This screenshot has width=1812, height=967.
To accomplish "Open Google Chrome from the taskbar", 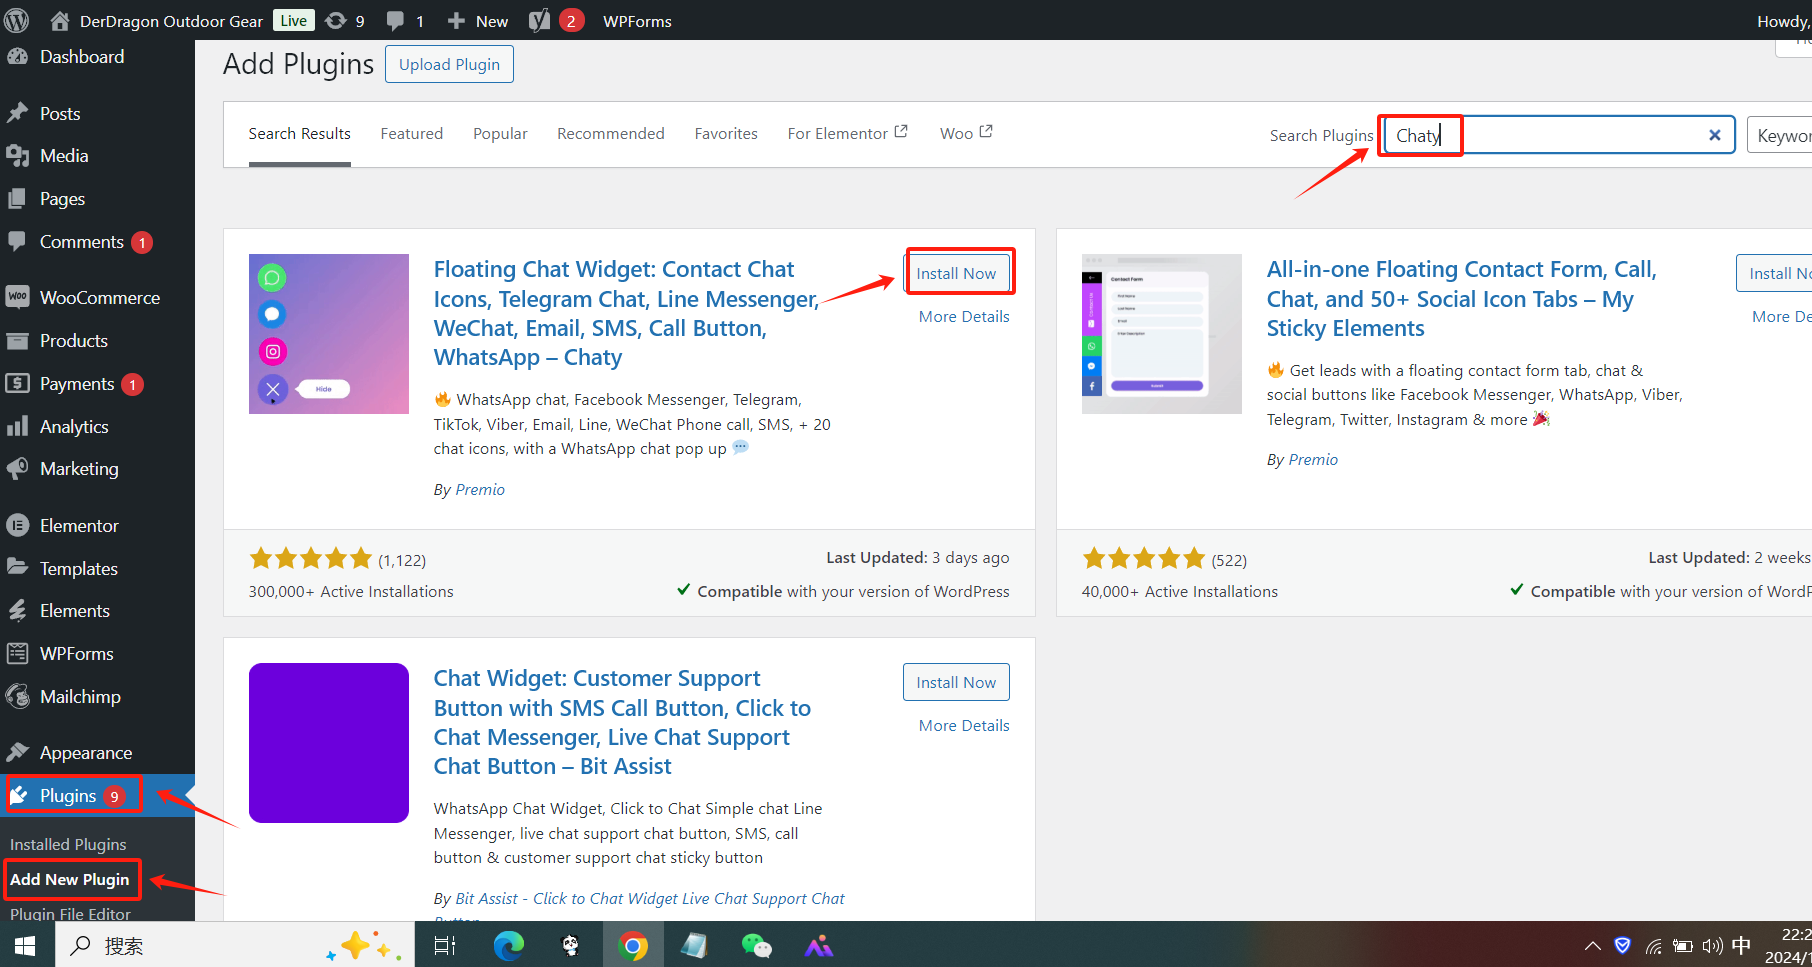I will pos(633,944).
